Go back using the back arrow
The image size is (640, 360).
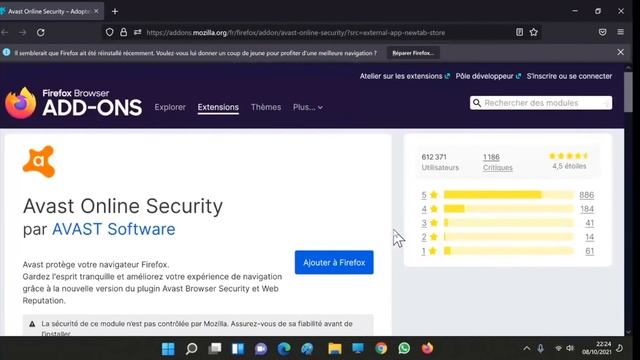pos(5,32)
